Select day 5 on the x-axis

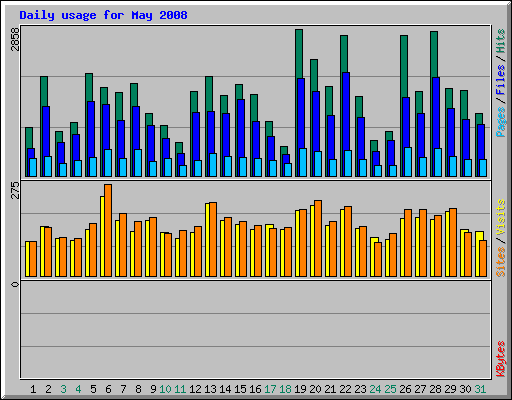click(93, 389)
